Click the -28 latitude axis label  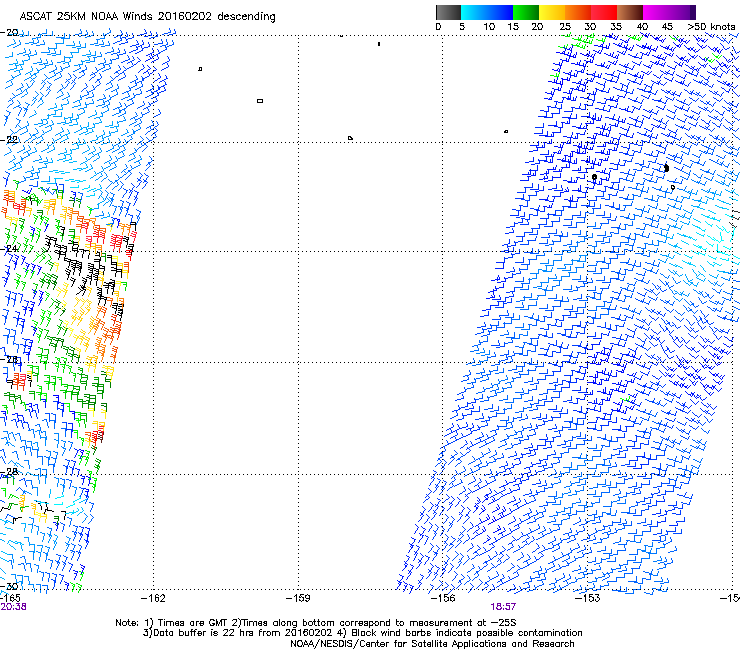pos(9,472)
